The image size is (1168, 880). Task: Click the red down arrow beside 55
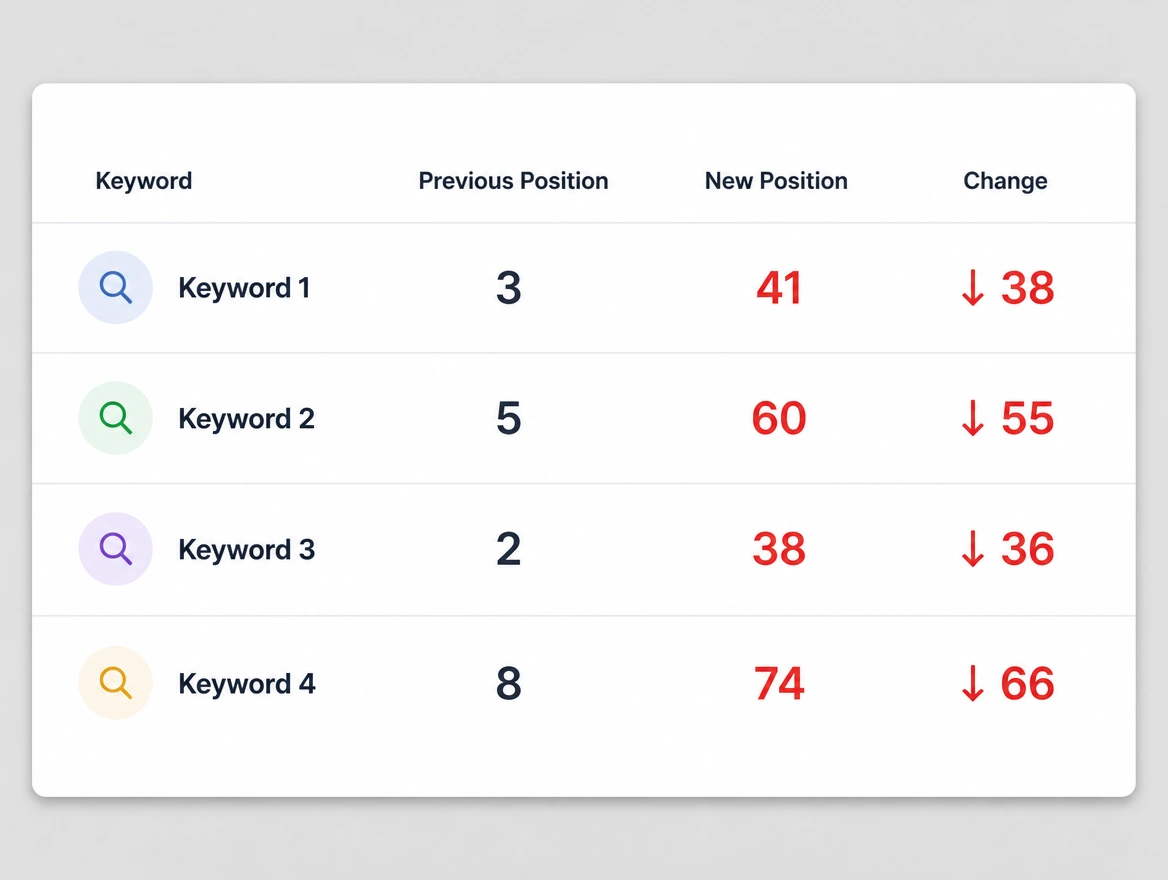pyautogui.click(x=973, y=419)
